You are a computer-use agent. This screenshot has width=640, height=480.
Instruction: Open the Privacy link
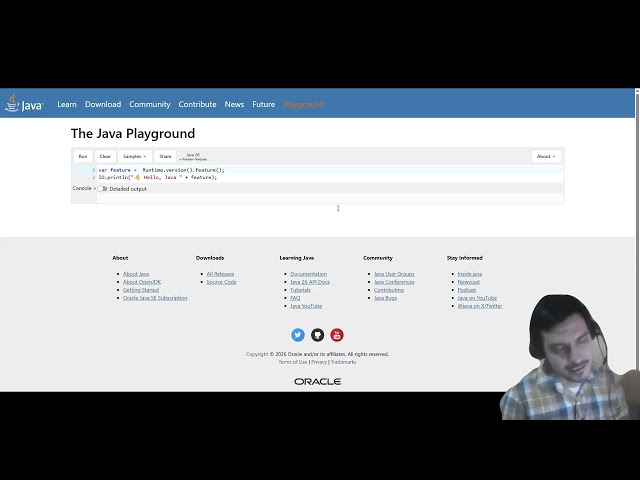point(319,362)
